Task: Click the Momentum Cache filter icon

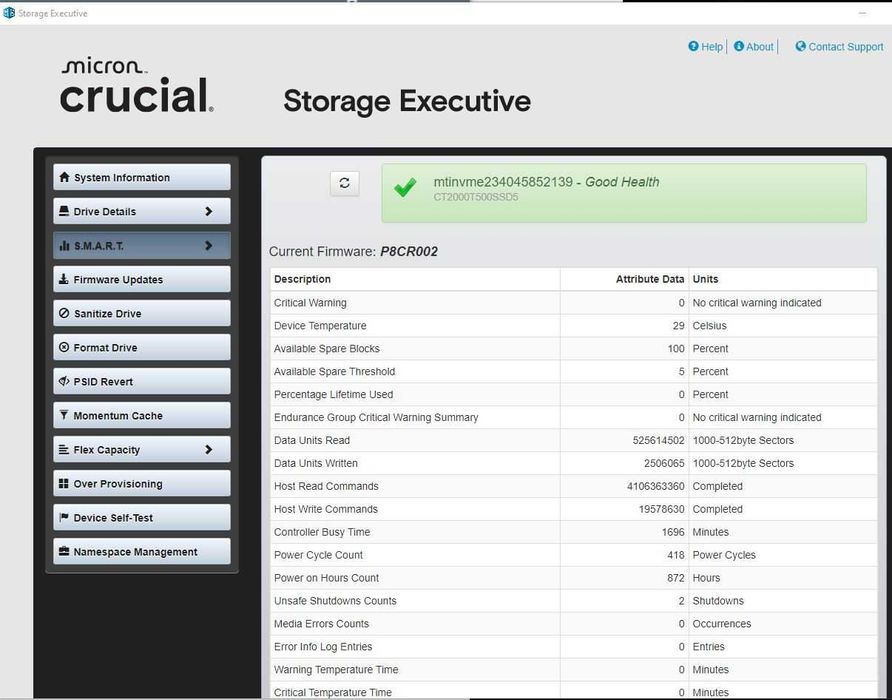Action: point(64,415)
